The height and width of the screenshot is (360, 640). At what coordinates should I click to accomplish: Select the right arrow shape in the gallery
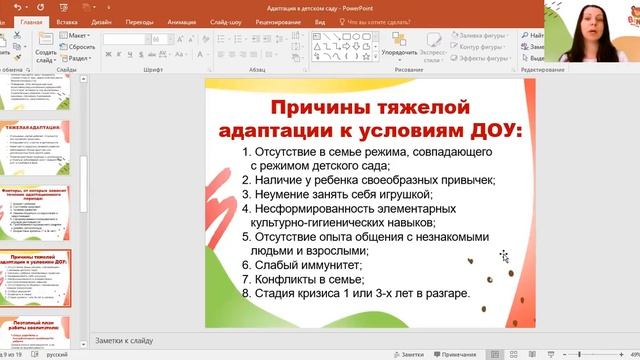347,47
